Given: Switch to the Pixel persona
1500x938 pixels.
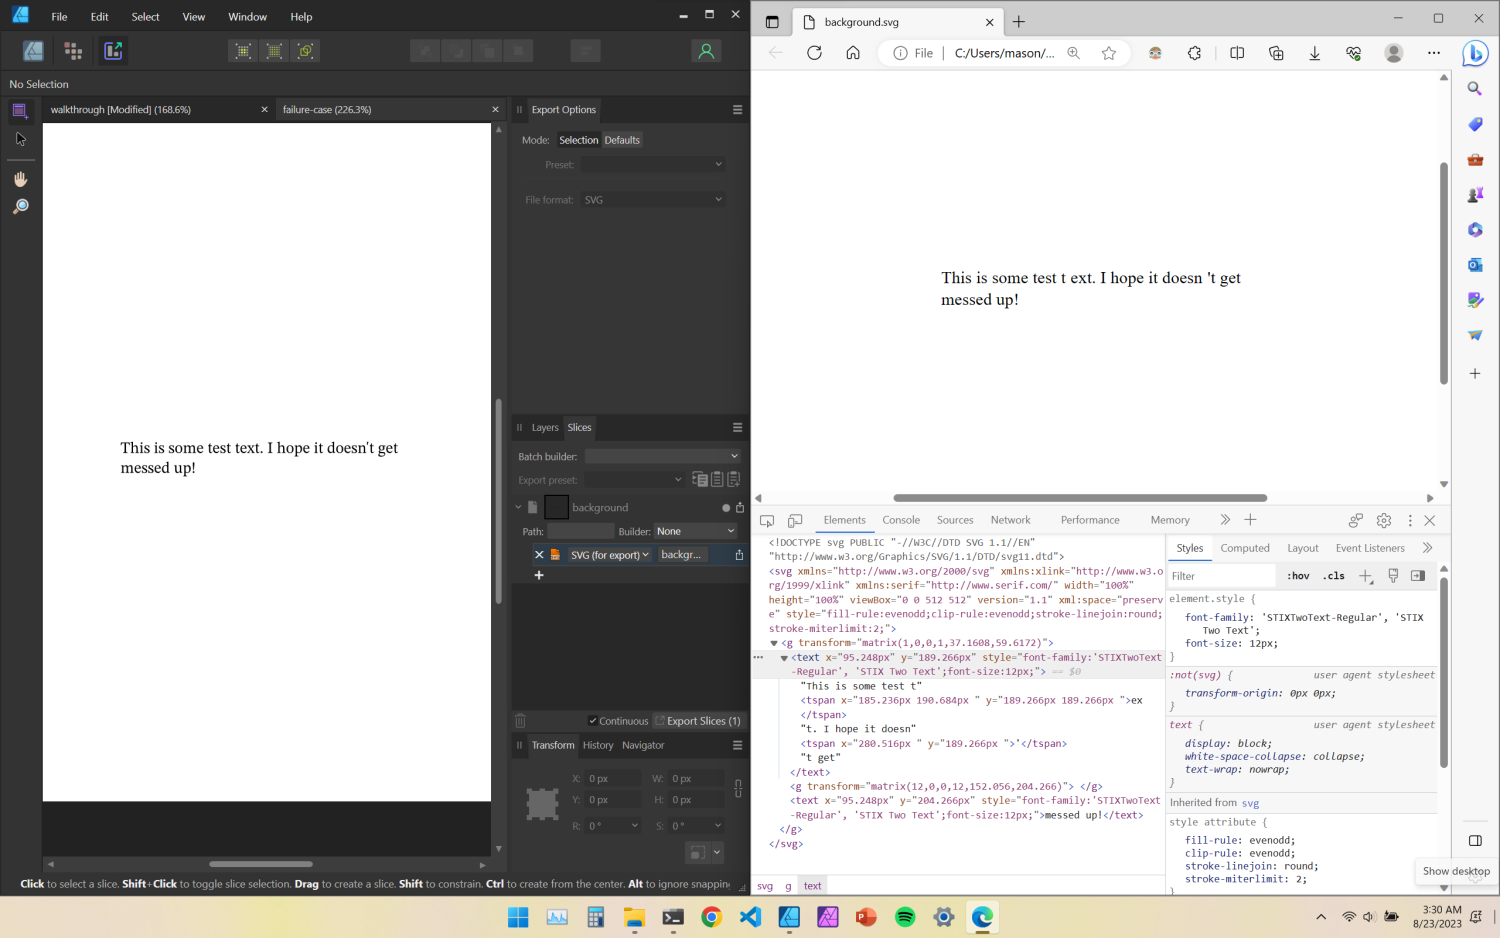Looking at the screenshot, I should pyautogui.click(x=72, y=50).
